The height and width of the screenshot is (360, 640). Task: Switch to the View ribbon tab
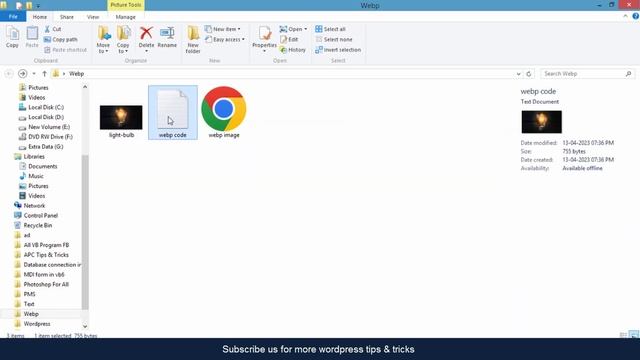[93, 17]
